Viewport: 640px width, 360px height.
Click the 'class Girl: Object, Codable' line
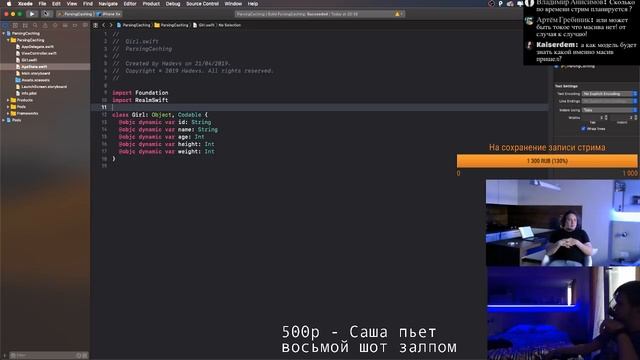(x=160, y=115)
